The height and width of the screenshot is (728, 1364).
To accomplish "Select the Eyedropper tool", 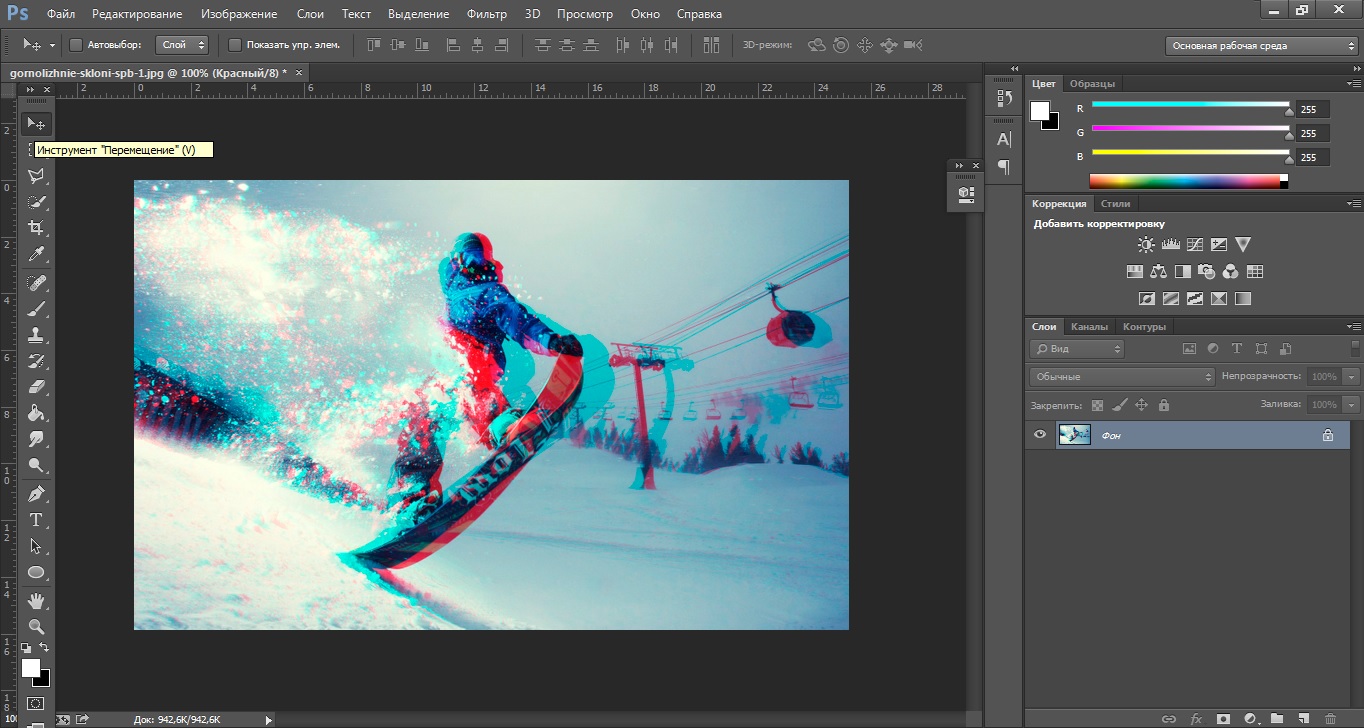I will 36,254.
